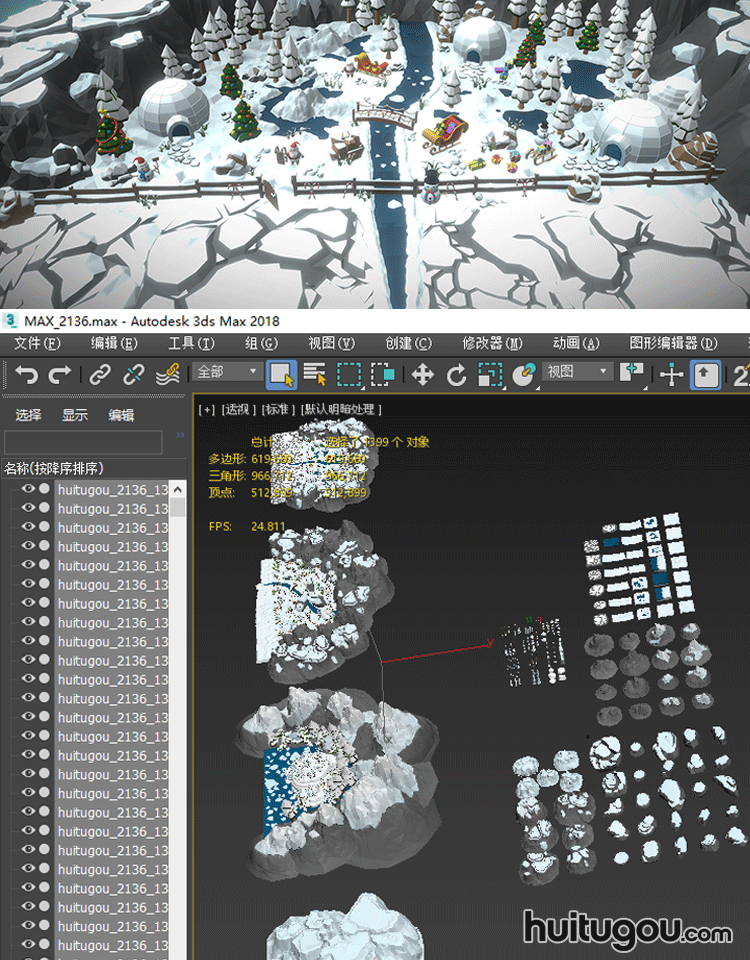Select the Bind to Space Warp tool
This screenshot has width=750, height=960.
pyautogui.click(x=167, y=374)
